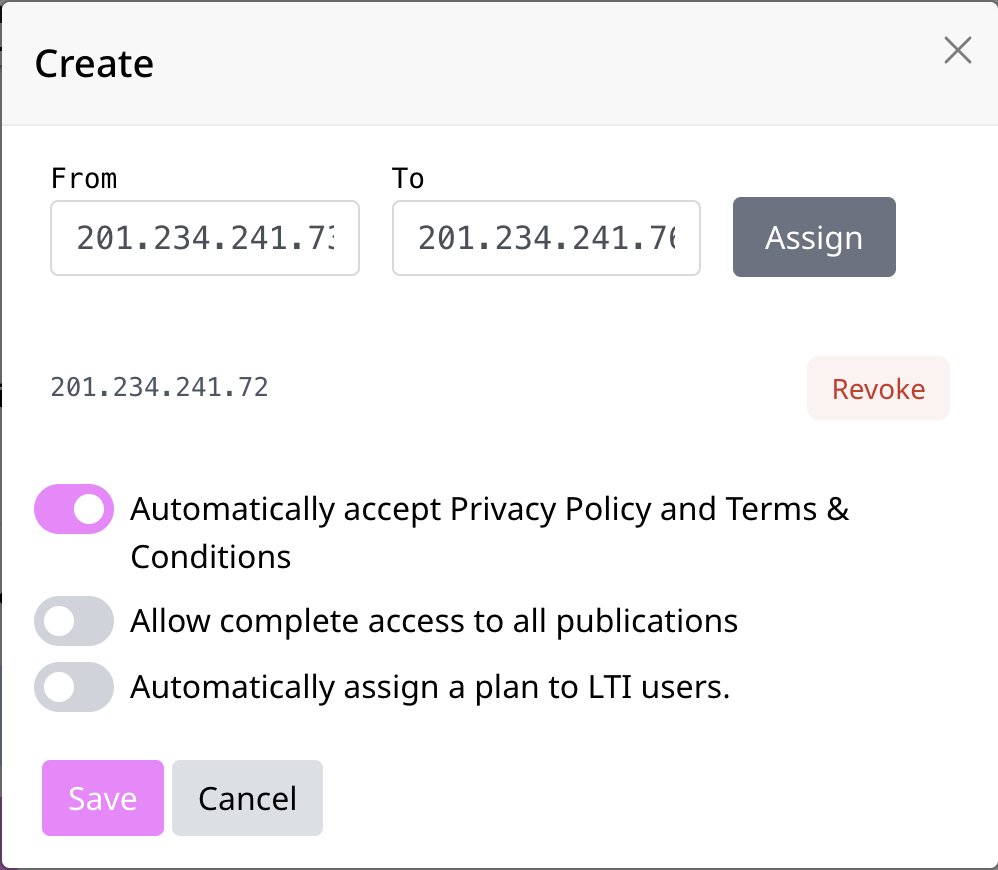Click the From field label
The image size is (998, 870).
[x=84, y=178]
